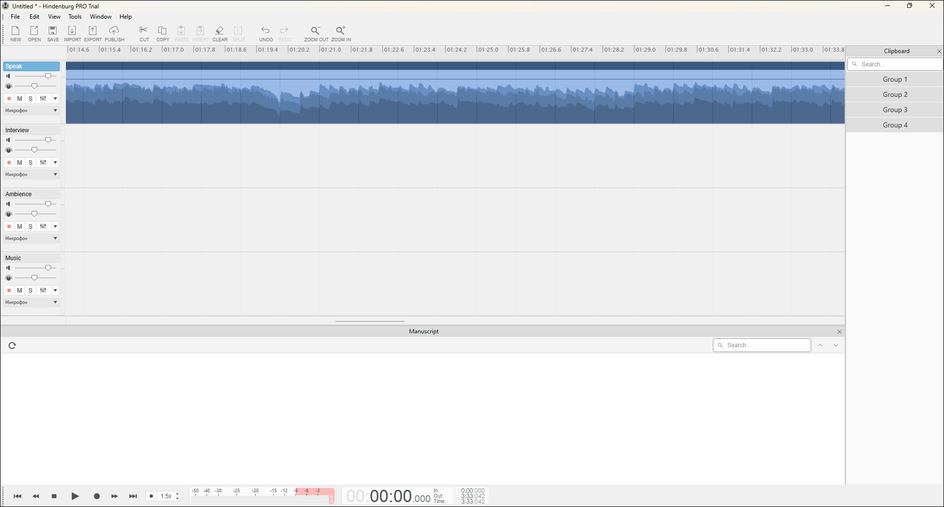
Task: Open effects on the Music track
Action: tap(43, 290)
